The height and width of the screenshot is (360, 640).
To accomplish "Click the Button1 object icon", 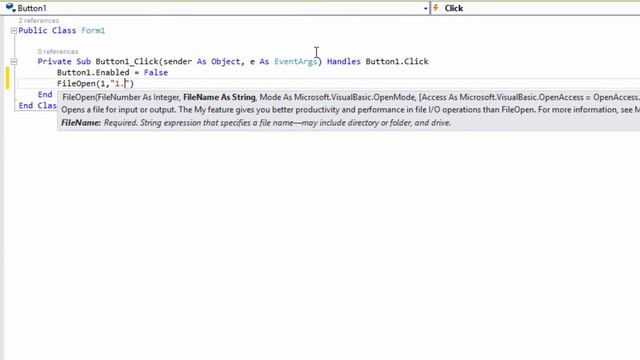I will 10,8.
